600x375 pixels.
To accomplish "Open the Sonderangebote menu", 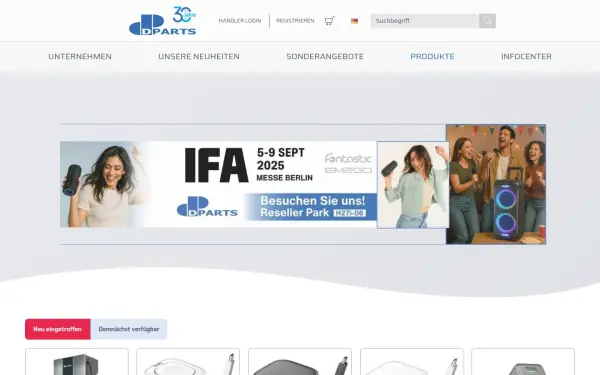I will pos(325,56).
